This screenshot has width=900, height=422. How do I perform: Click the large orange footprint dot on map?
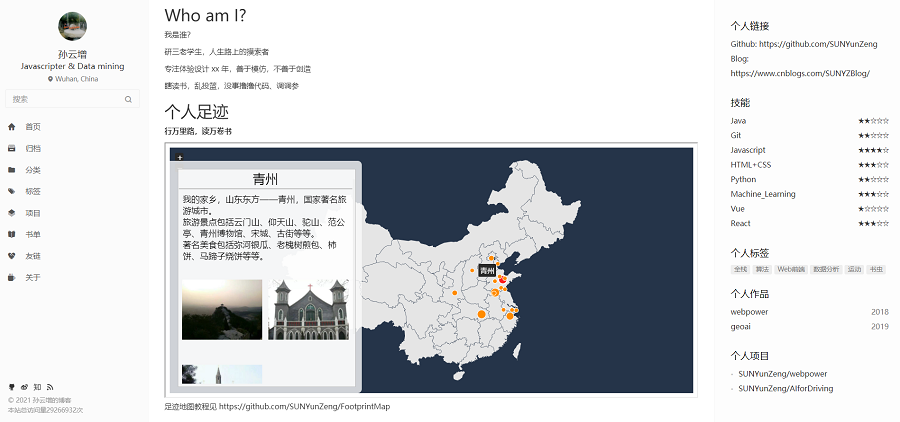[x=481, y=315]
